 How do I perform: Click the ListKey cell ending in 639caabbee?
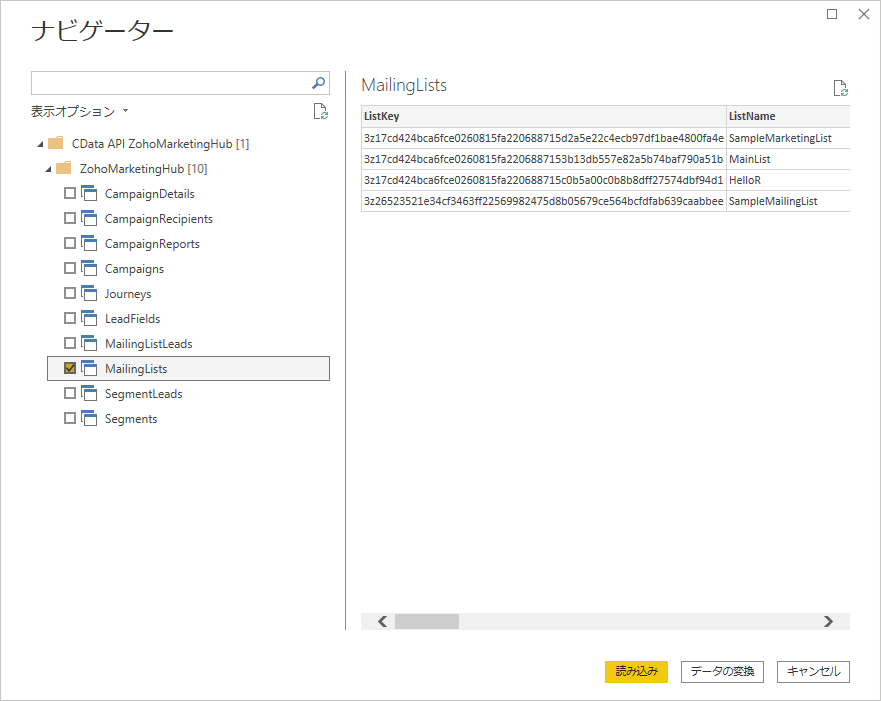click(x=544, y=201)
